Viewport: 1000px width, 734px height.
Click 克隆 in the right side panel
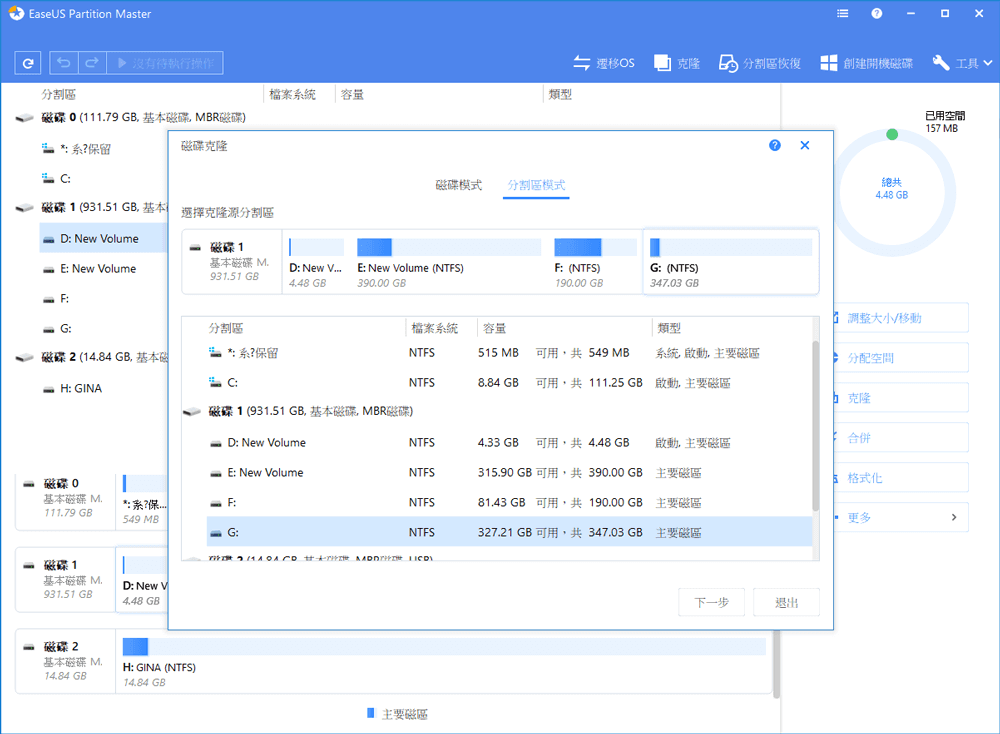(901, 398)
